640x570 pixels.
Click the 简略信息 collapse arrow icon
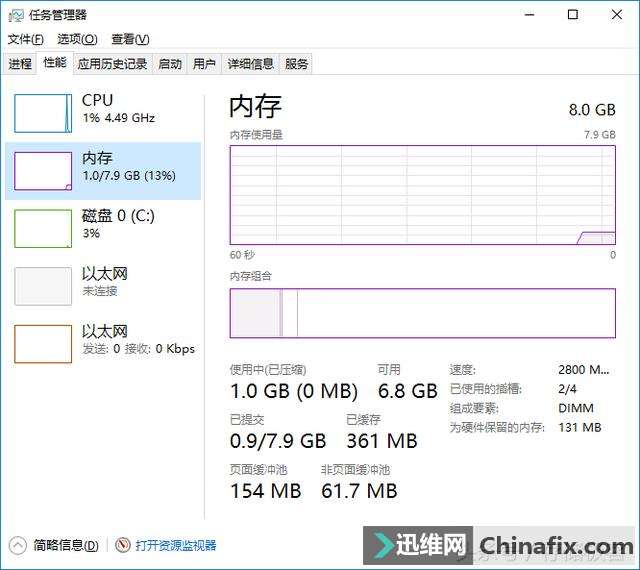18,546
